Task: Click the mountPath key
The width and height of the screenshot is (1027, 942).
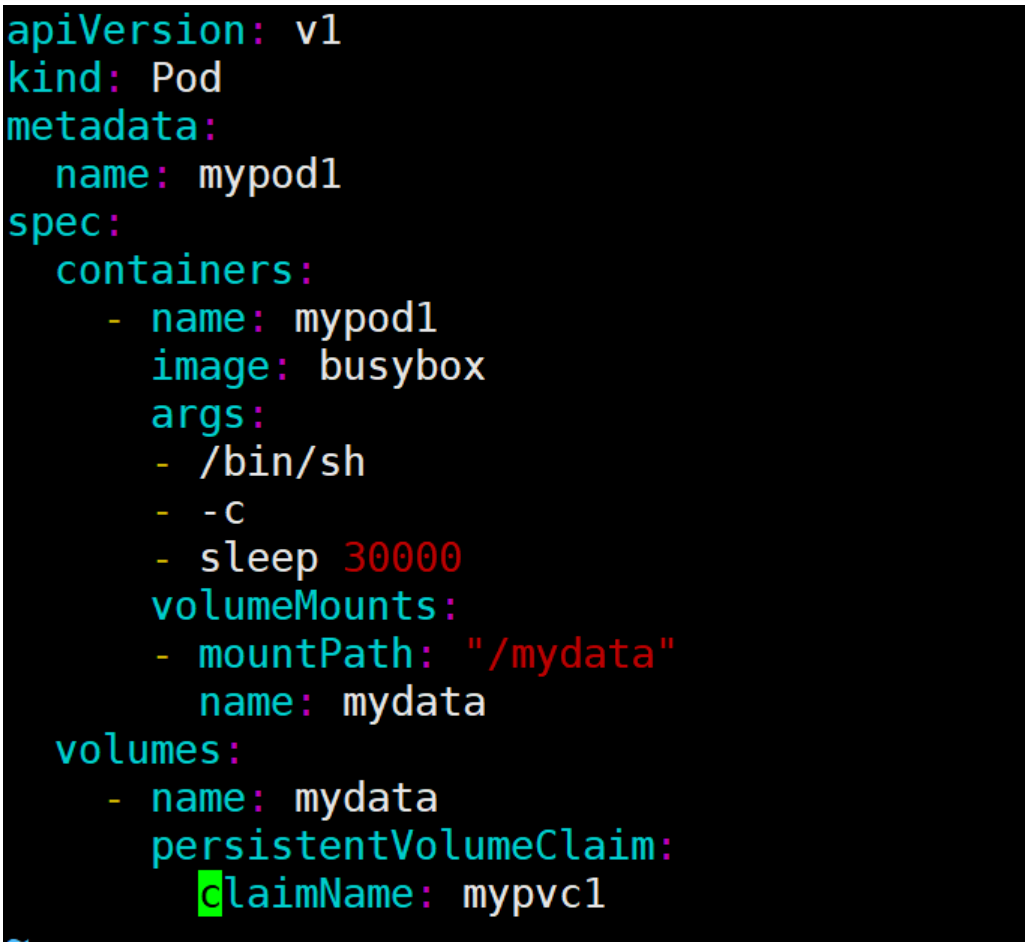Action: (306, 654)
